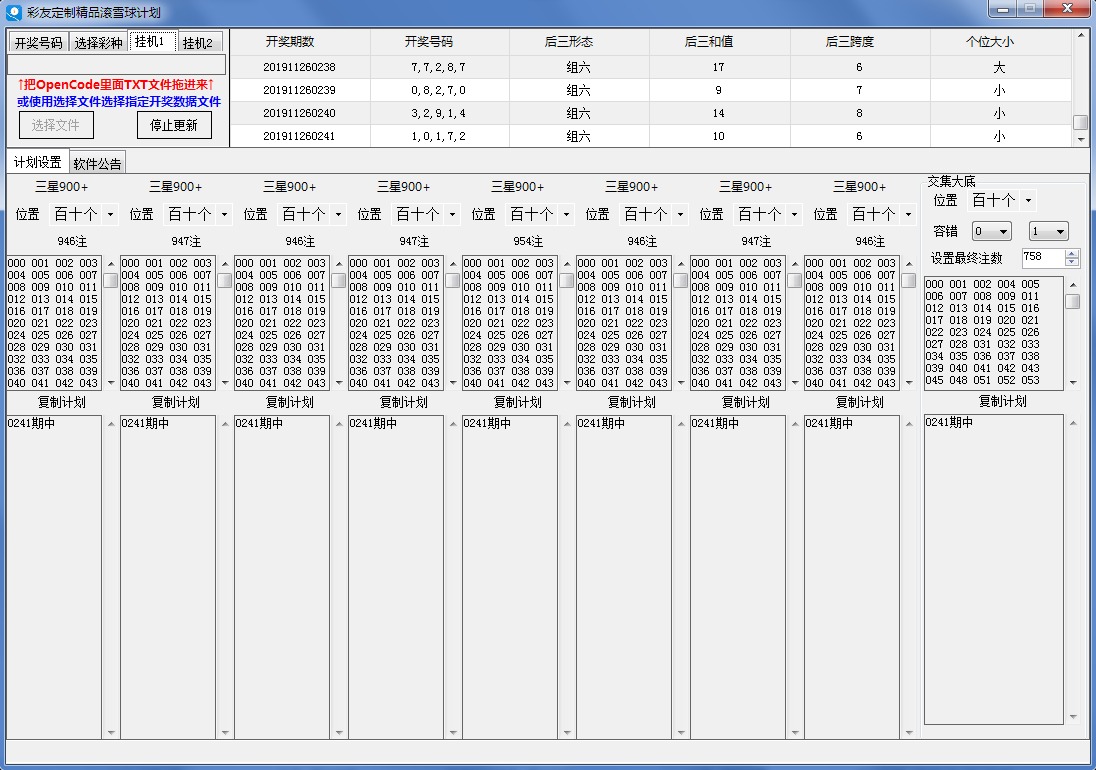Screen dimensions: 1096x770
Task: Switch to the 软件公告 tab
Action: point(97,164)
